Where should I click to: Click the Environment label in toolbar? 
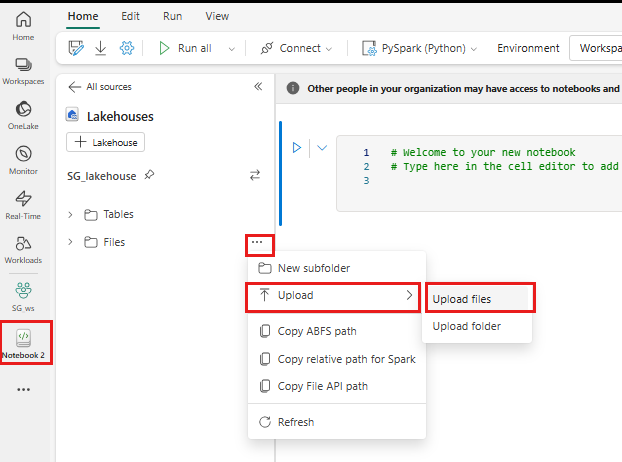528,48
